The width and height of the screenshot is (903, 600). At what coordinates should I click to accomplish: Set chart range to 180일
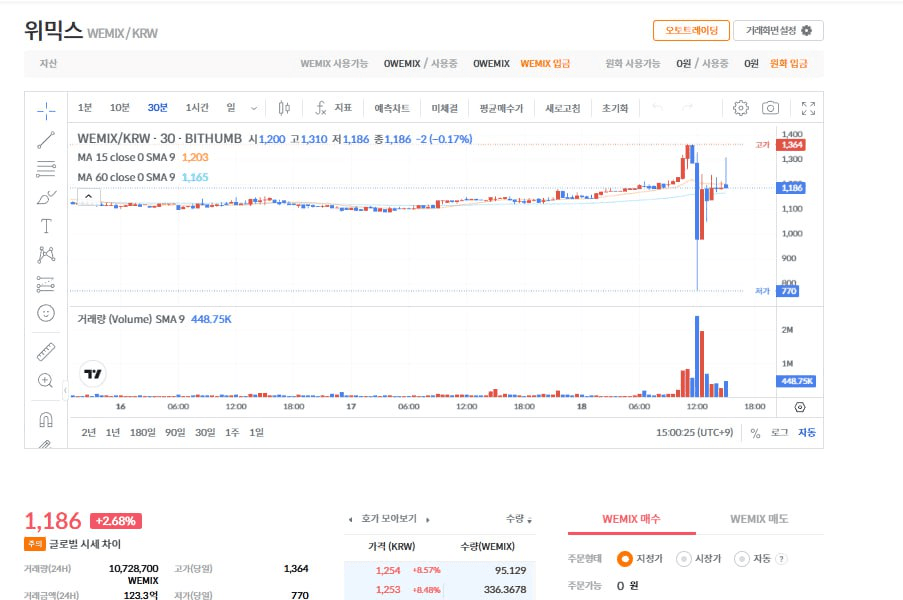tap(143, 432)
